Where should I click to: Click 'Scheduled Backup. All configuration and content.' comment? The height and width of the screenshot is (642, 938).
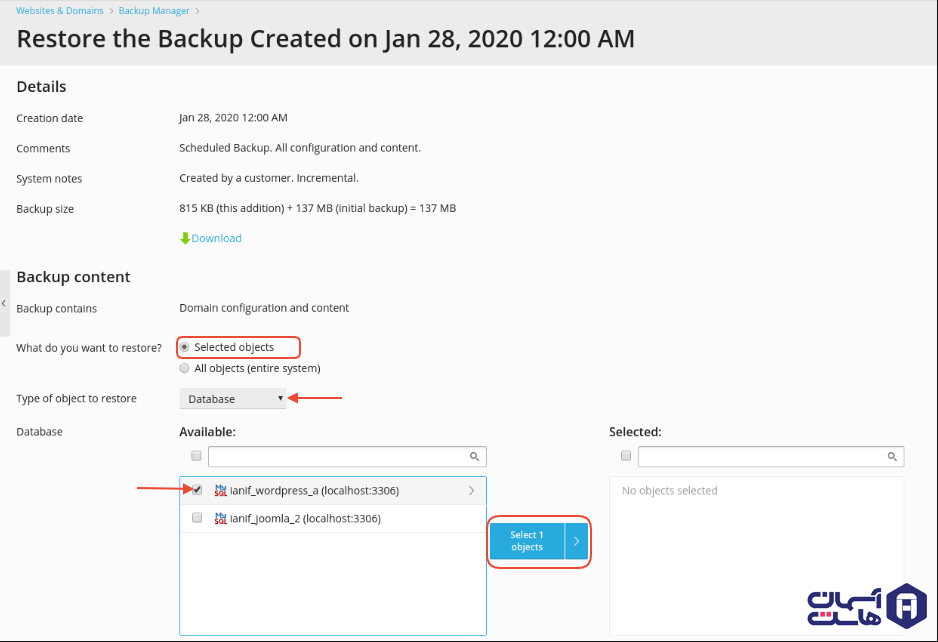tap(300, 148)
